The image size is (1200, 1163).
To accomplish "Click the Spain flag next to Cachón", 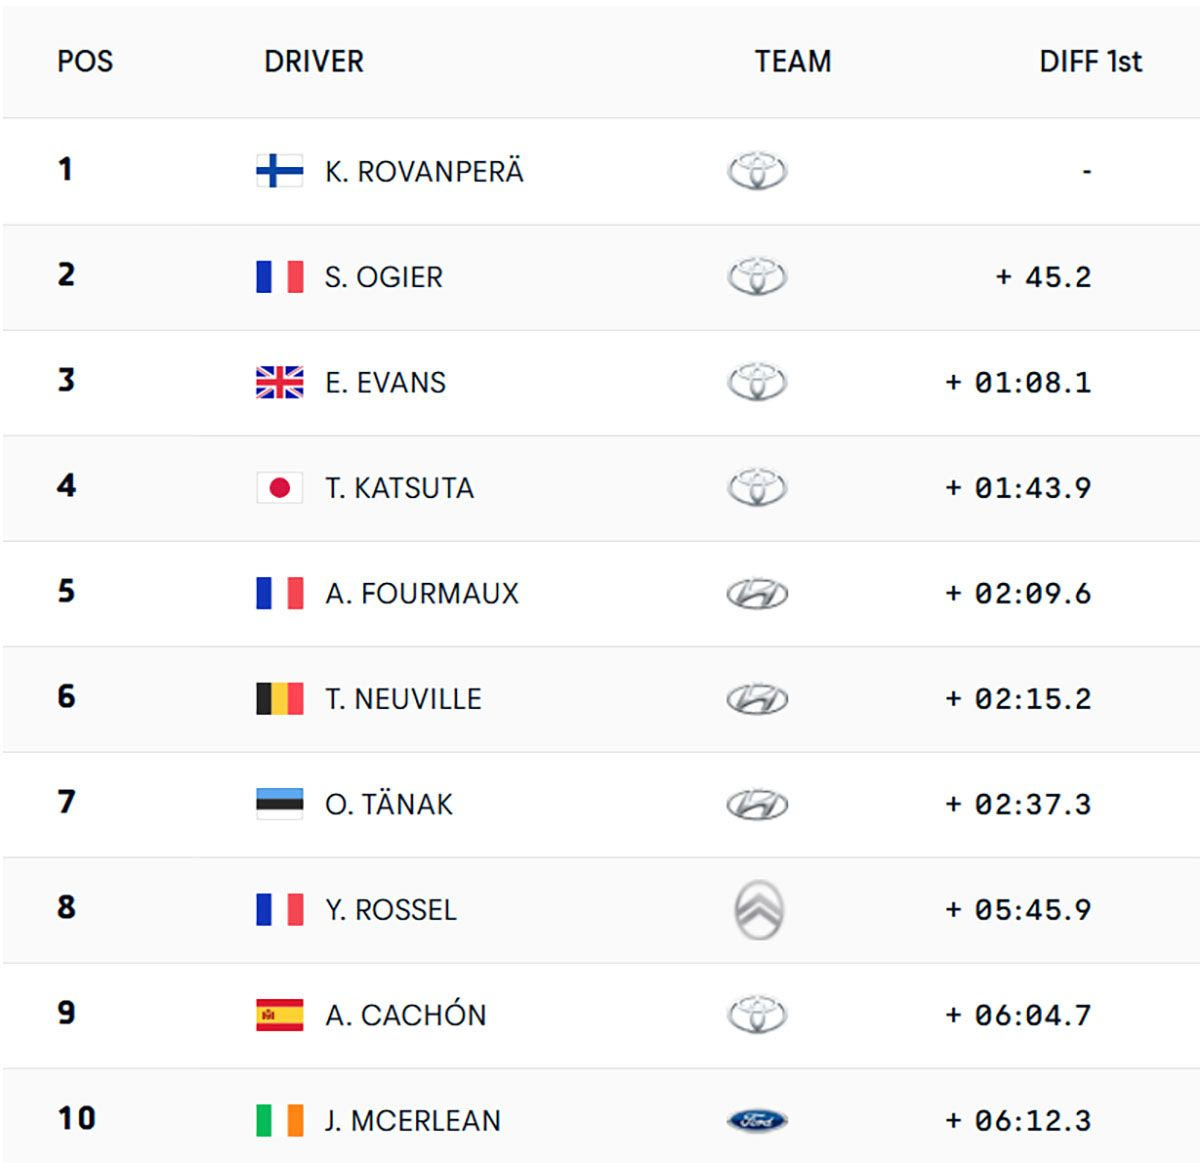I will point(279,1014).
